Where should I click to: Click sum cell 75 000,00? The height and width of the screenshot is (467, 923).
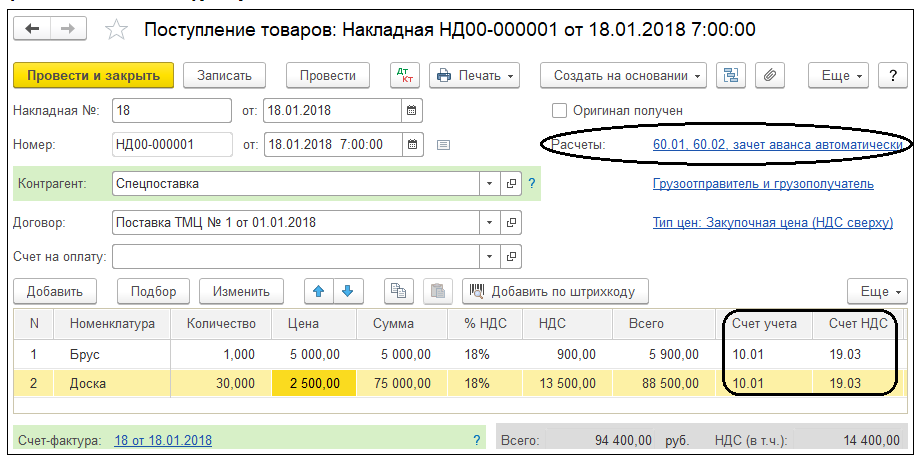402,383
